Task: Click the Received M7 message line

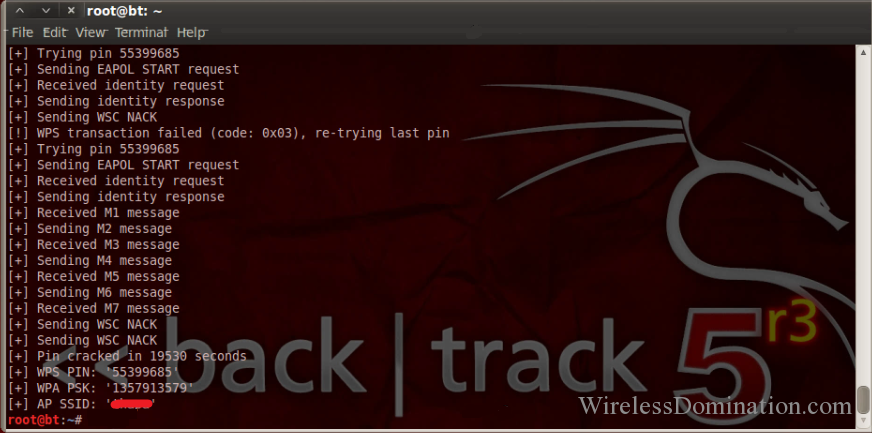Action: click(93, 308)
